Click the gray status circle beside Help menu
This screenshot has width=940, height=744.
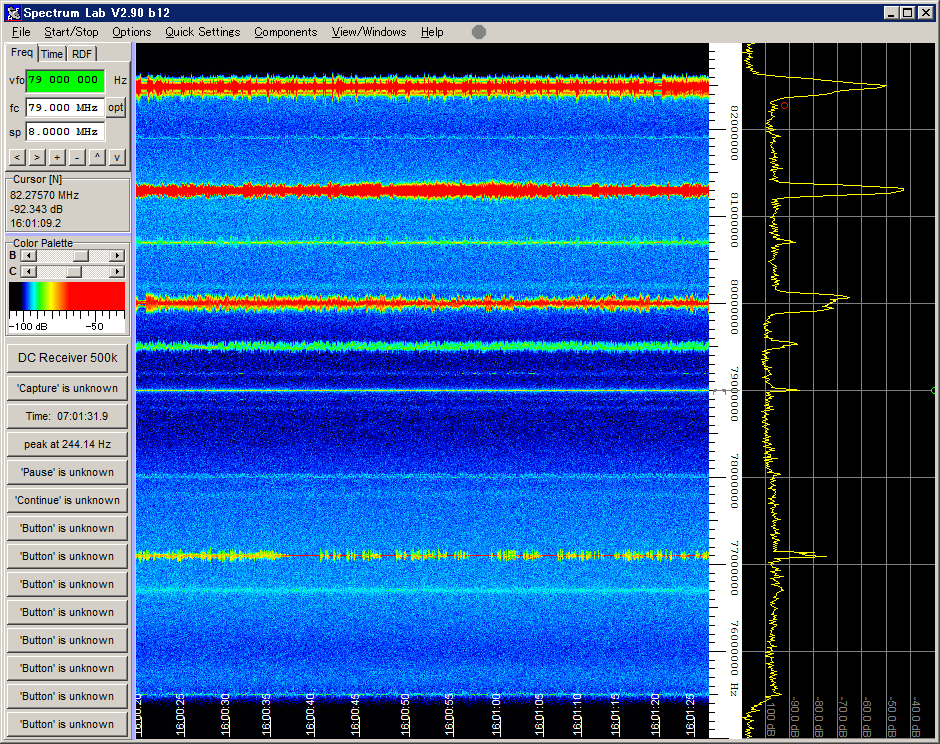click(477, 31)
